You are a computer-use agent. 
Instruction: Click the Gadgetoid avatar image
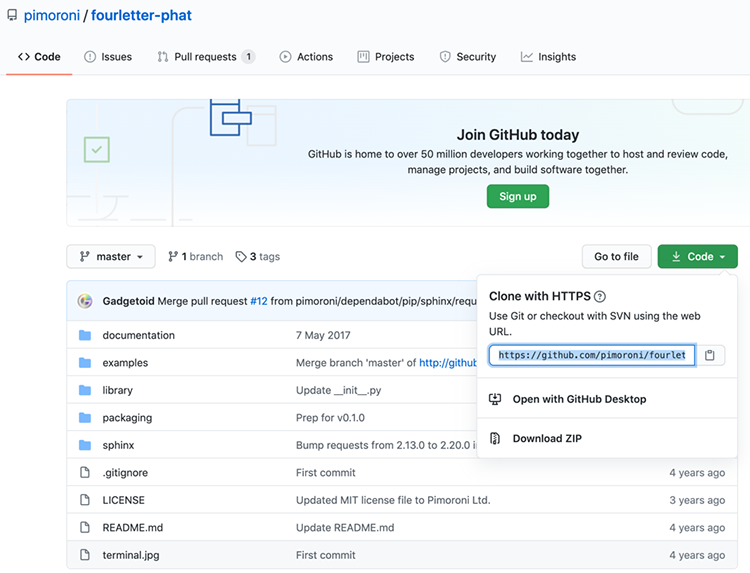coord(85,301)
